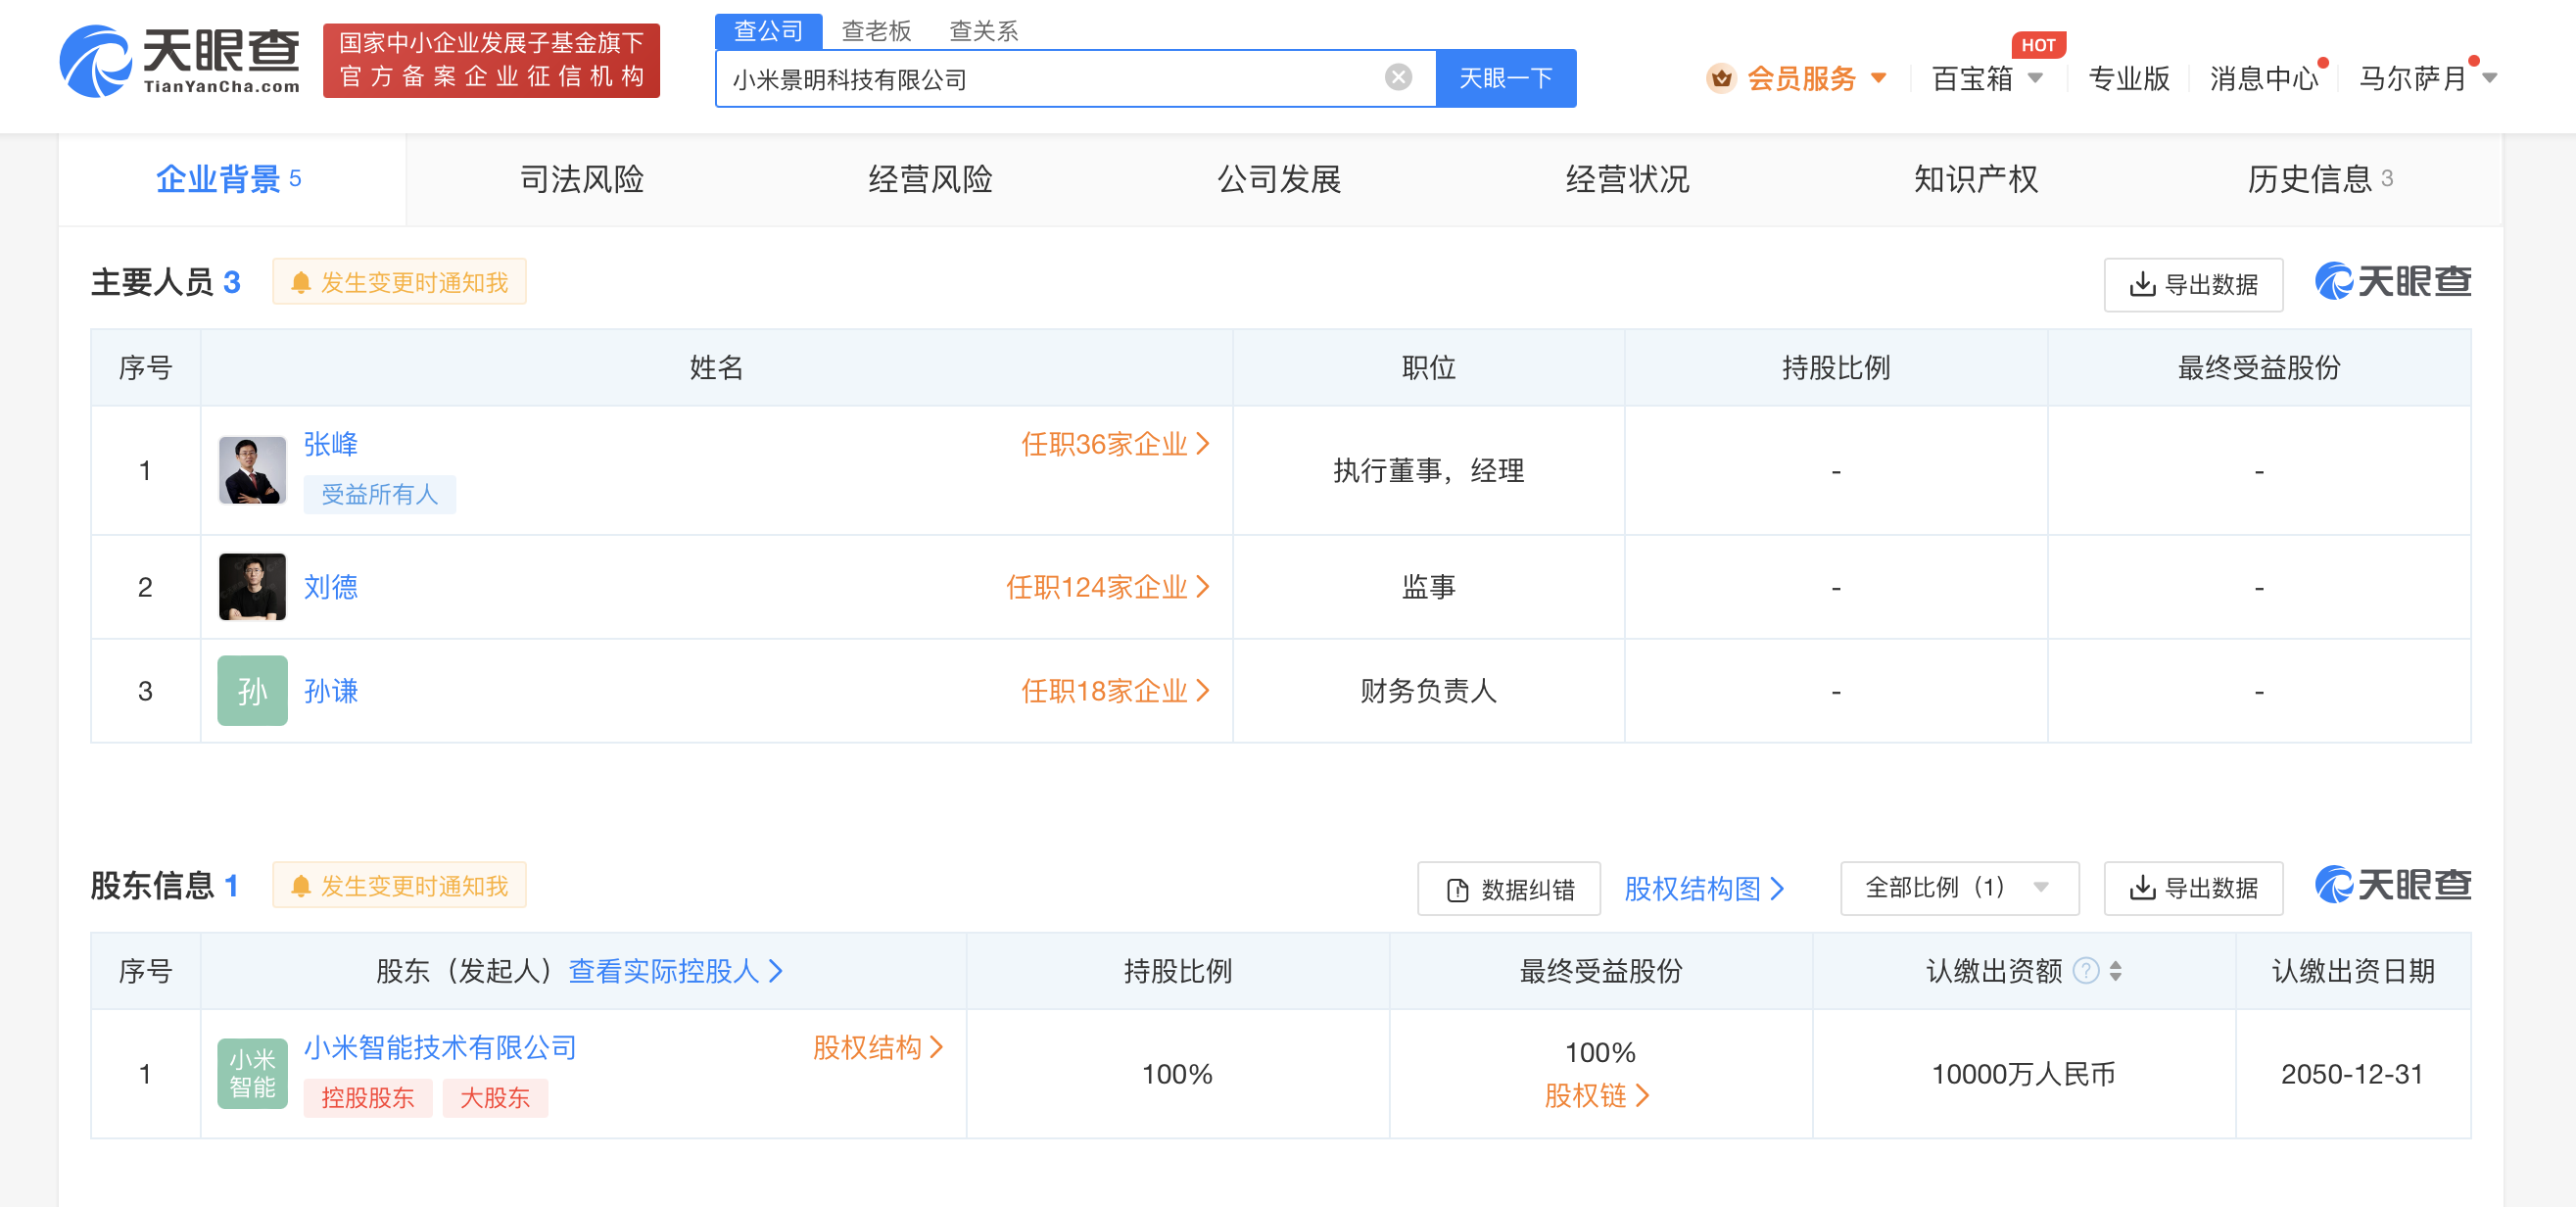
Task: Open 小米智能技术有限公司 link
Action: [x=441, y=1047]
